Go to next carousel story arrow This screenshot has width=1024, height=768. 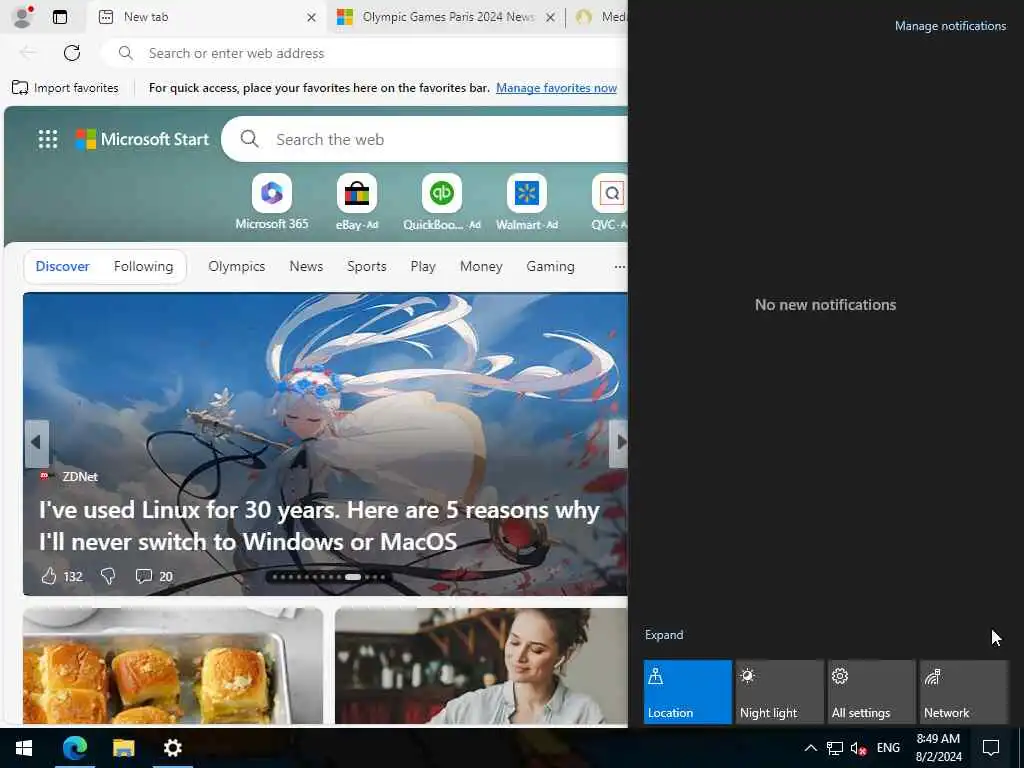pos(620,443)
